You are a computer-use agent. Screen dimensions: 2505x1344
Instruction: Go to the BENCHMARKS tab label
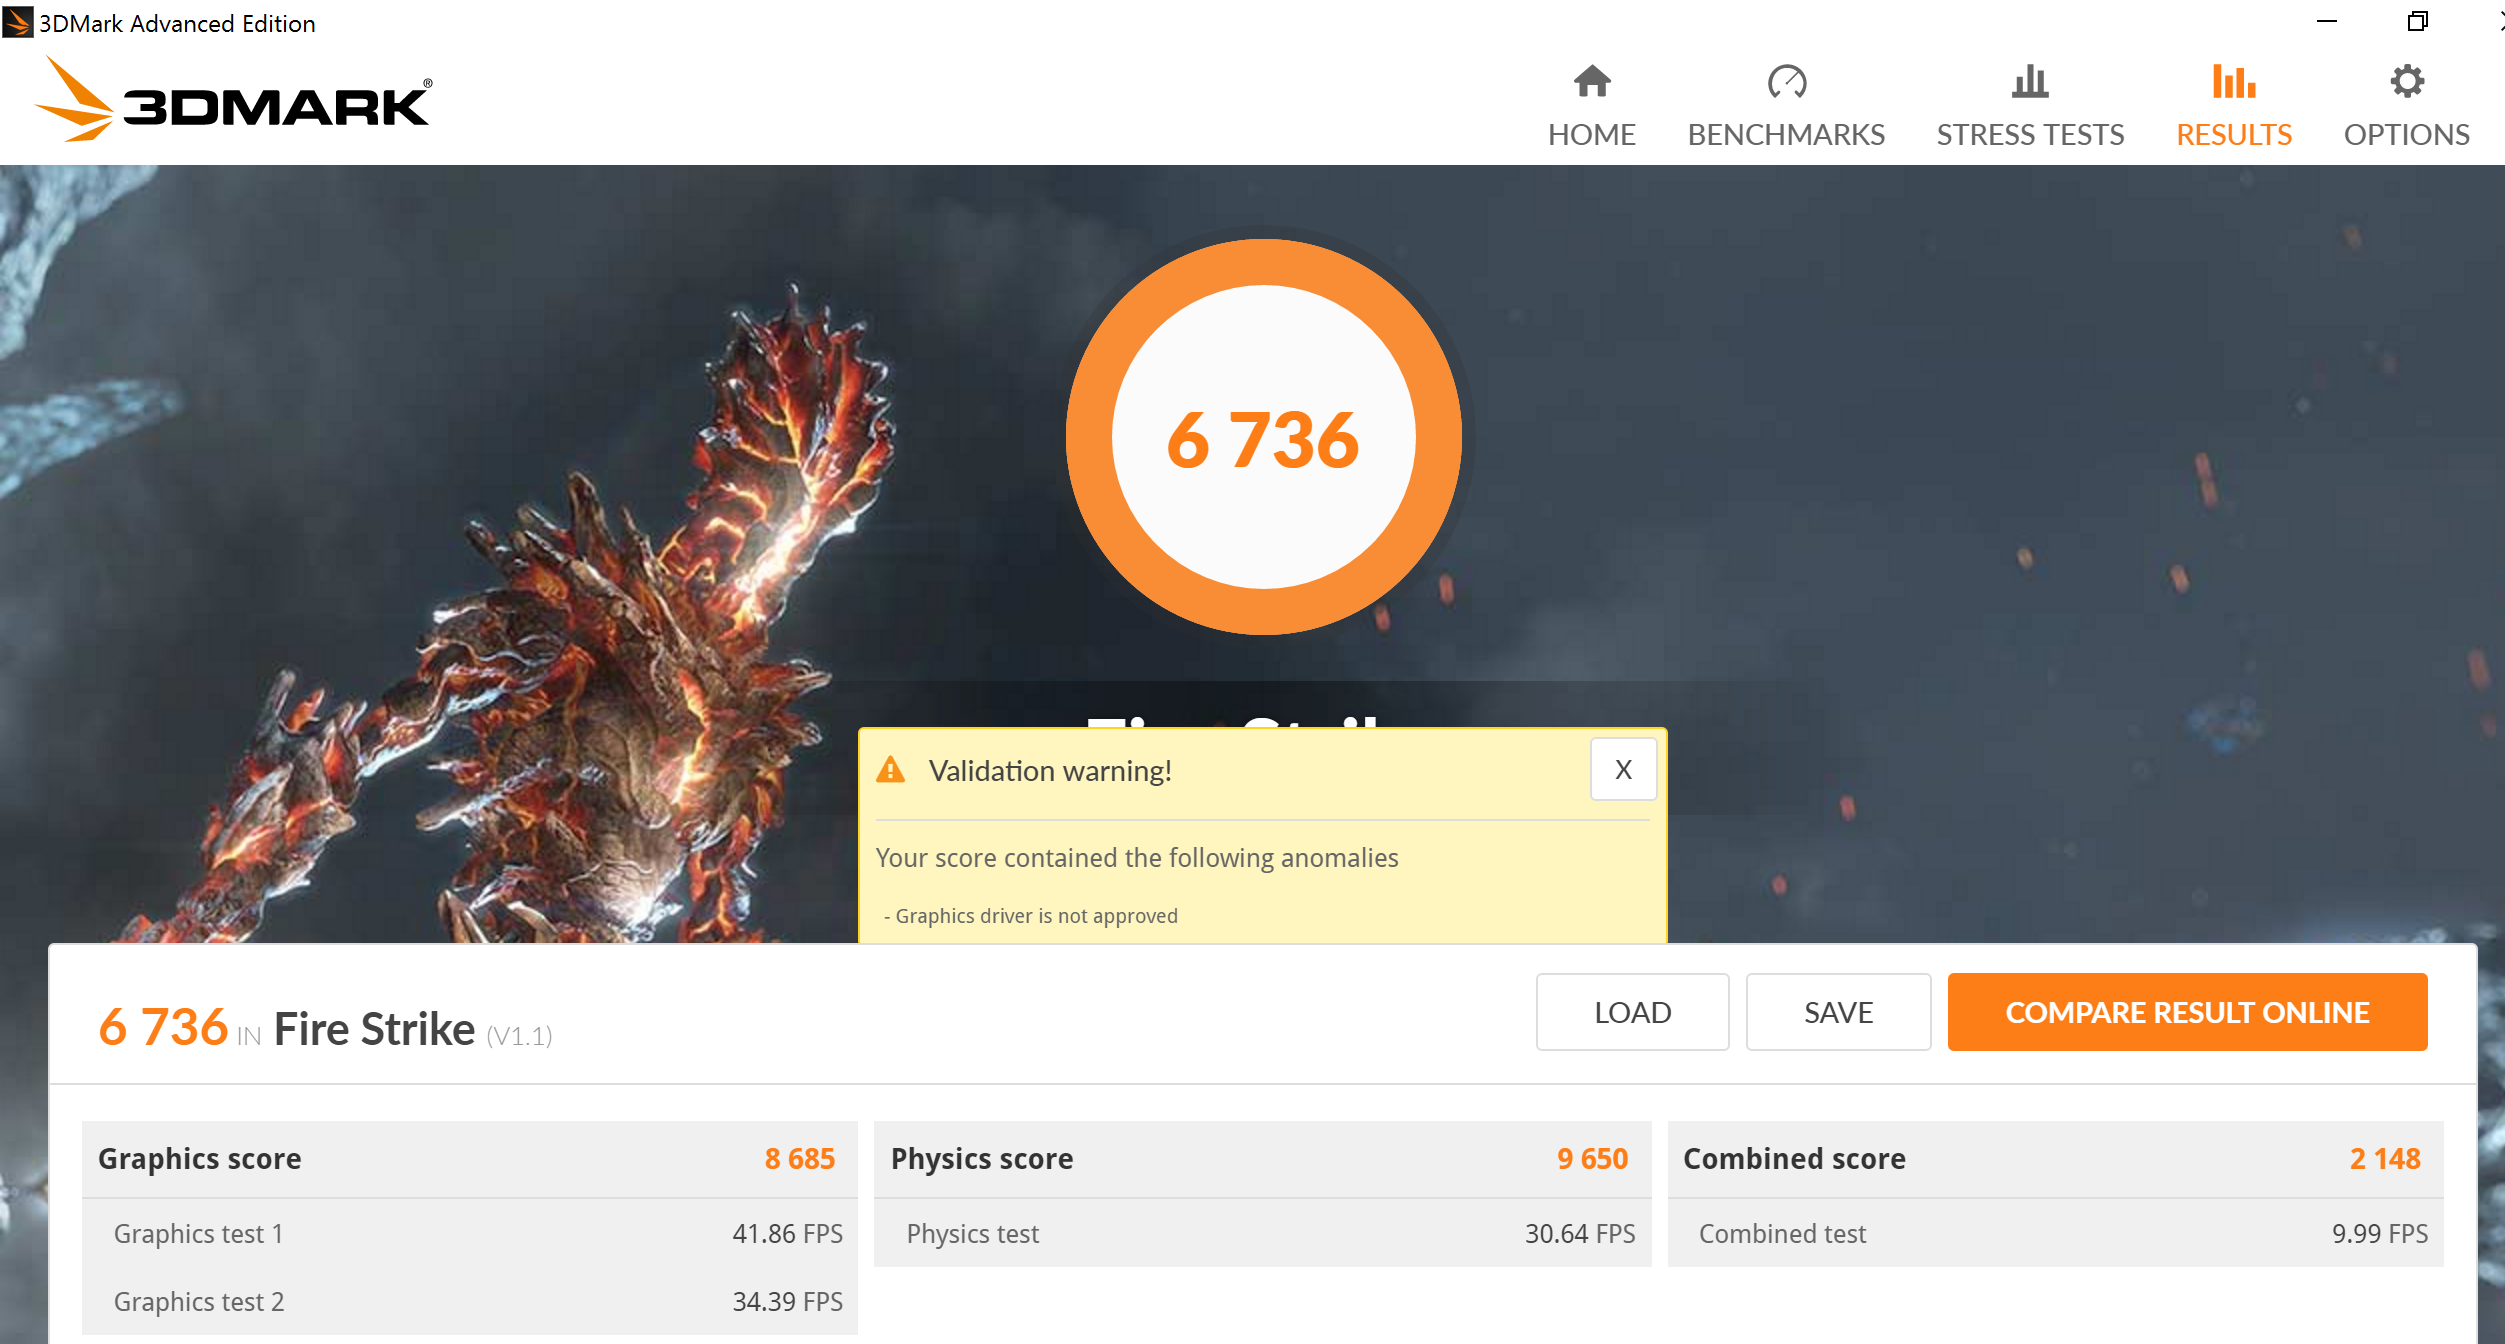(1786, 135)
